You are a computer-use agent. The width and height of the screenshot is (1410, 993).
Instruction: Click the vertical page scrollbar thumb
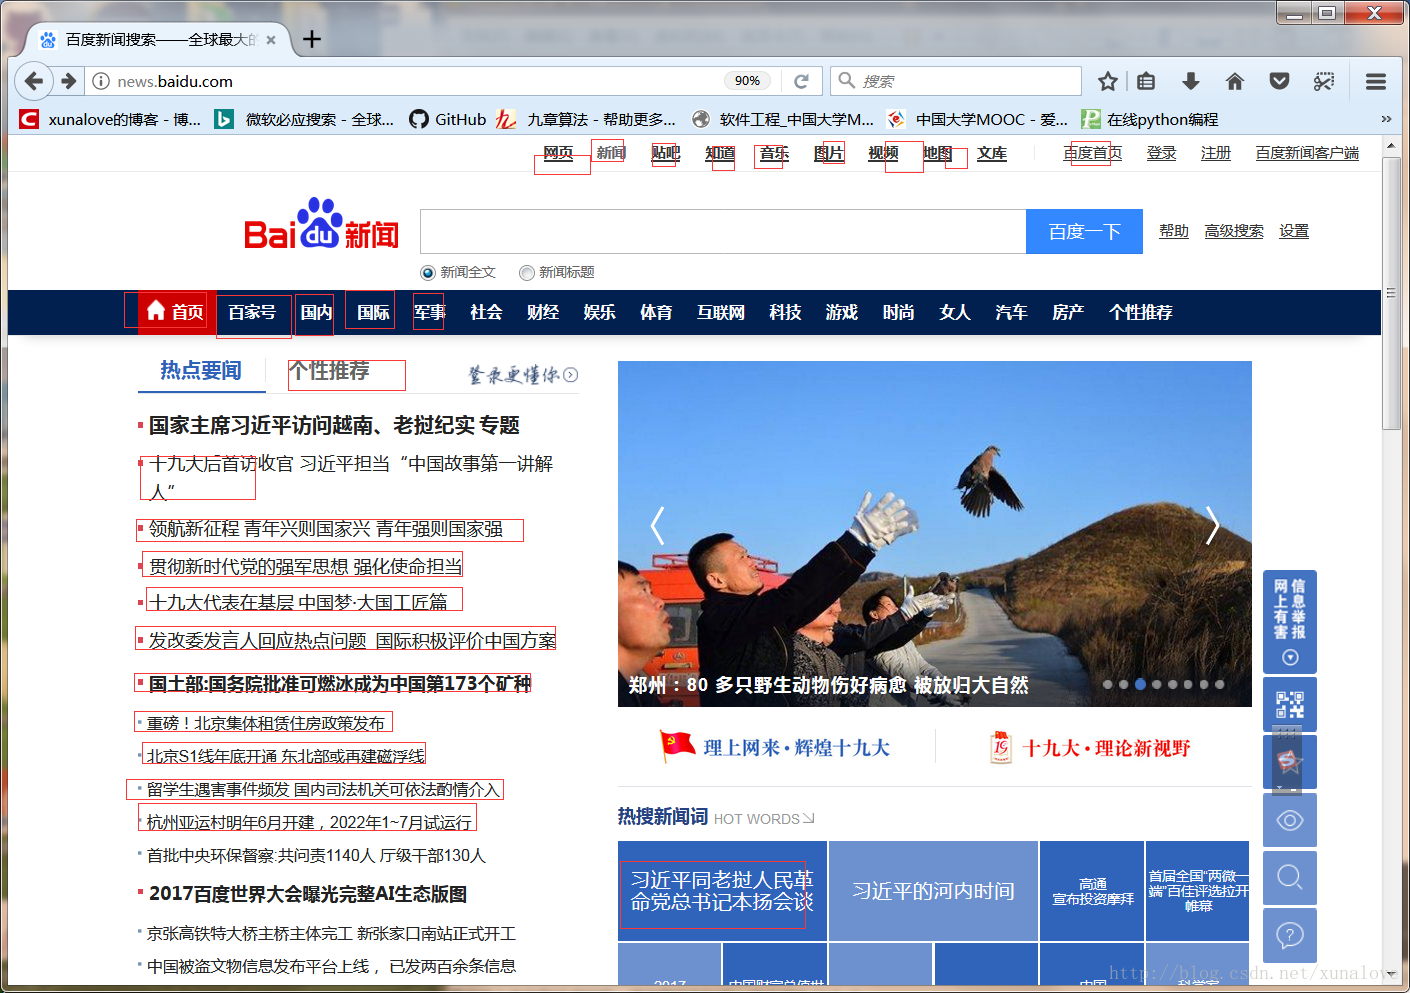[x=1390, y=292]
